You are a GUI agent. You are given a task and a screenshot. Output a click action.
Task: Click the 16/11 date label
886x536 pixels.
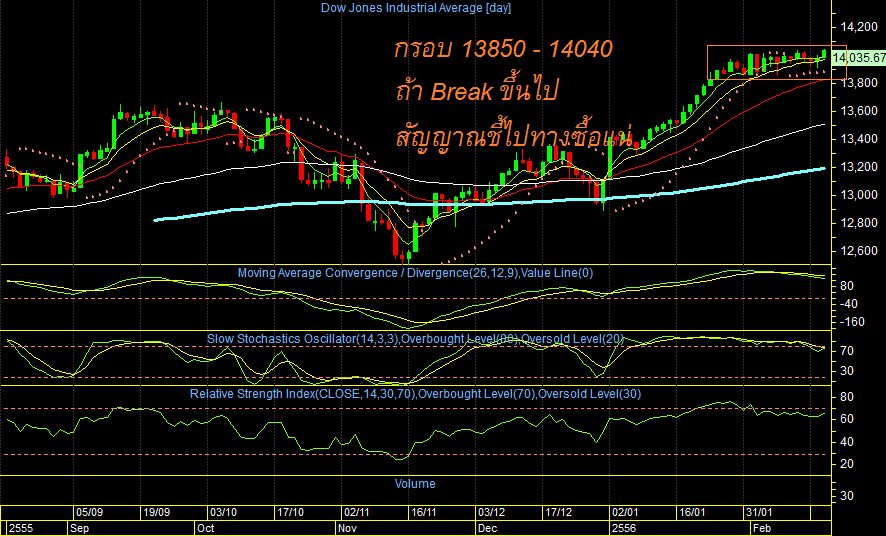pos(424,513)
